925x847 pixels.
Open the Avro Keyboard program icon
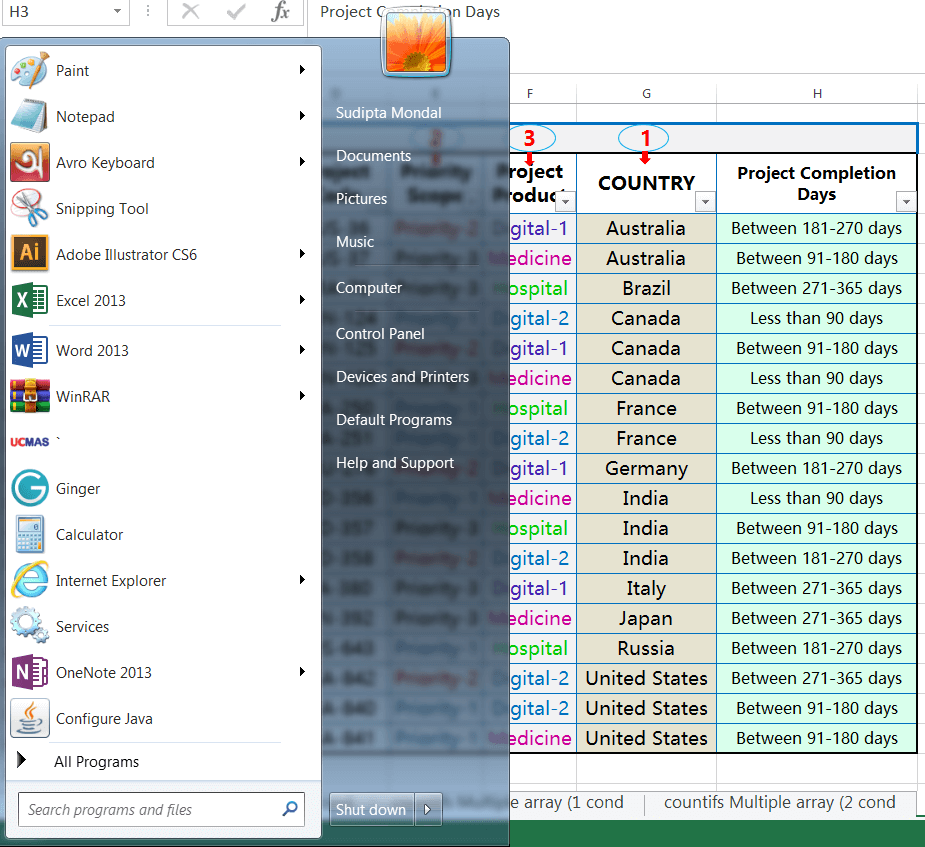point(29,163)
